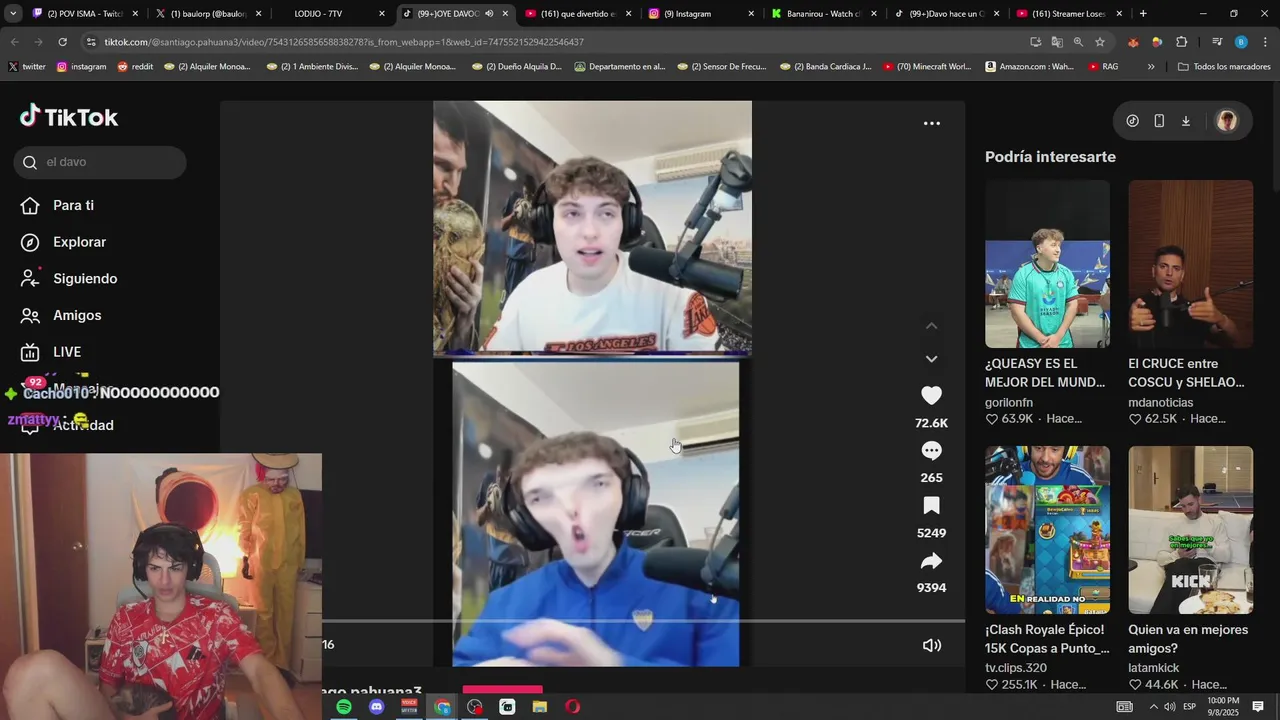
Task: Click the search field with 'el davo'
Action: pos(100,162)
